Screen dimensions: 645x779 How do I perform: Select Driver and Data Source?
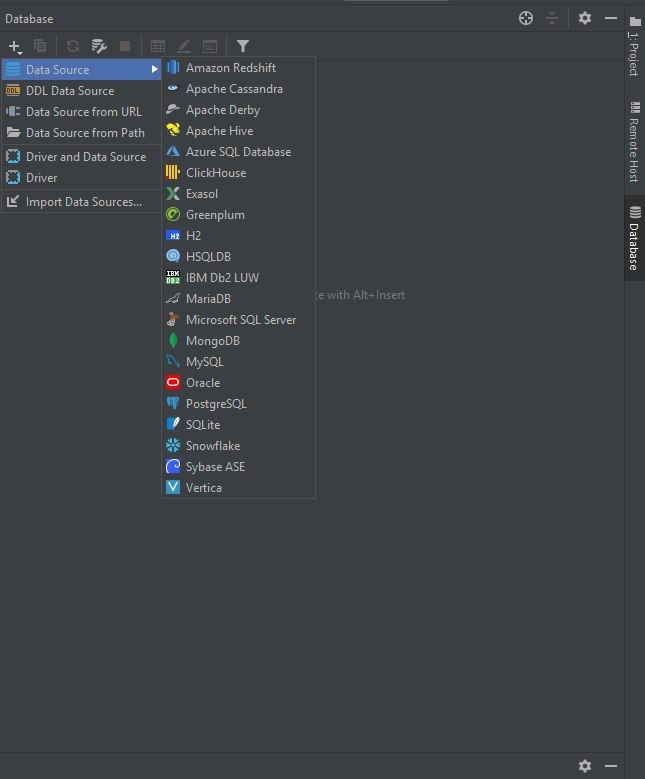[81, 156]
